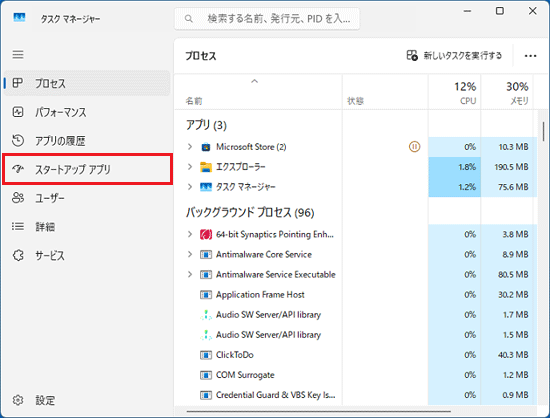This screenshot has width=550, height=418.
Task: Open the three-dot more options menu
Action: (530, 56)
